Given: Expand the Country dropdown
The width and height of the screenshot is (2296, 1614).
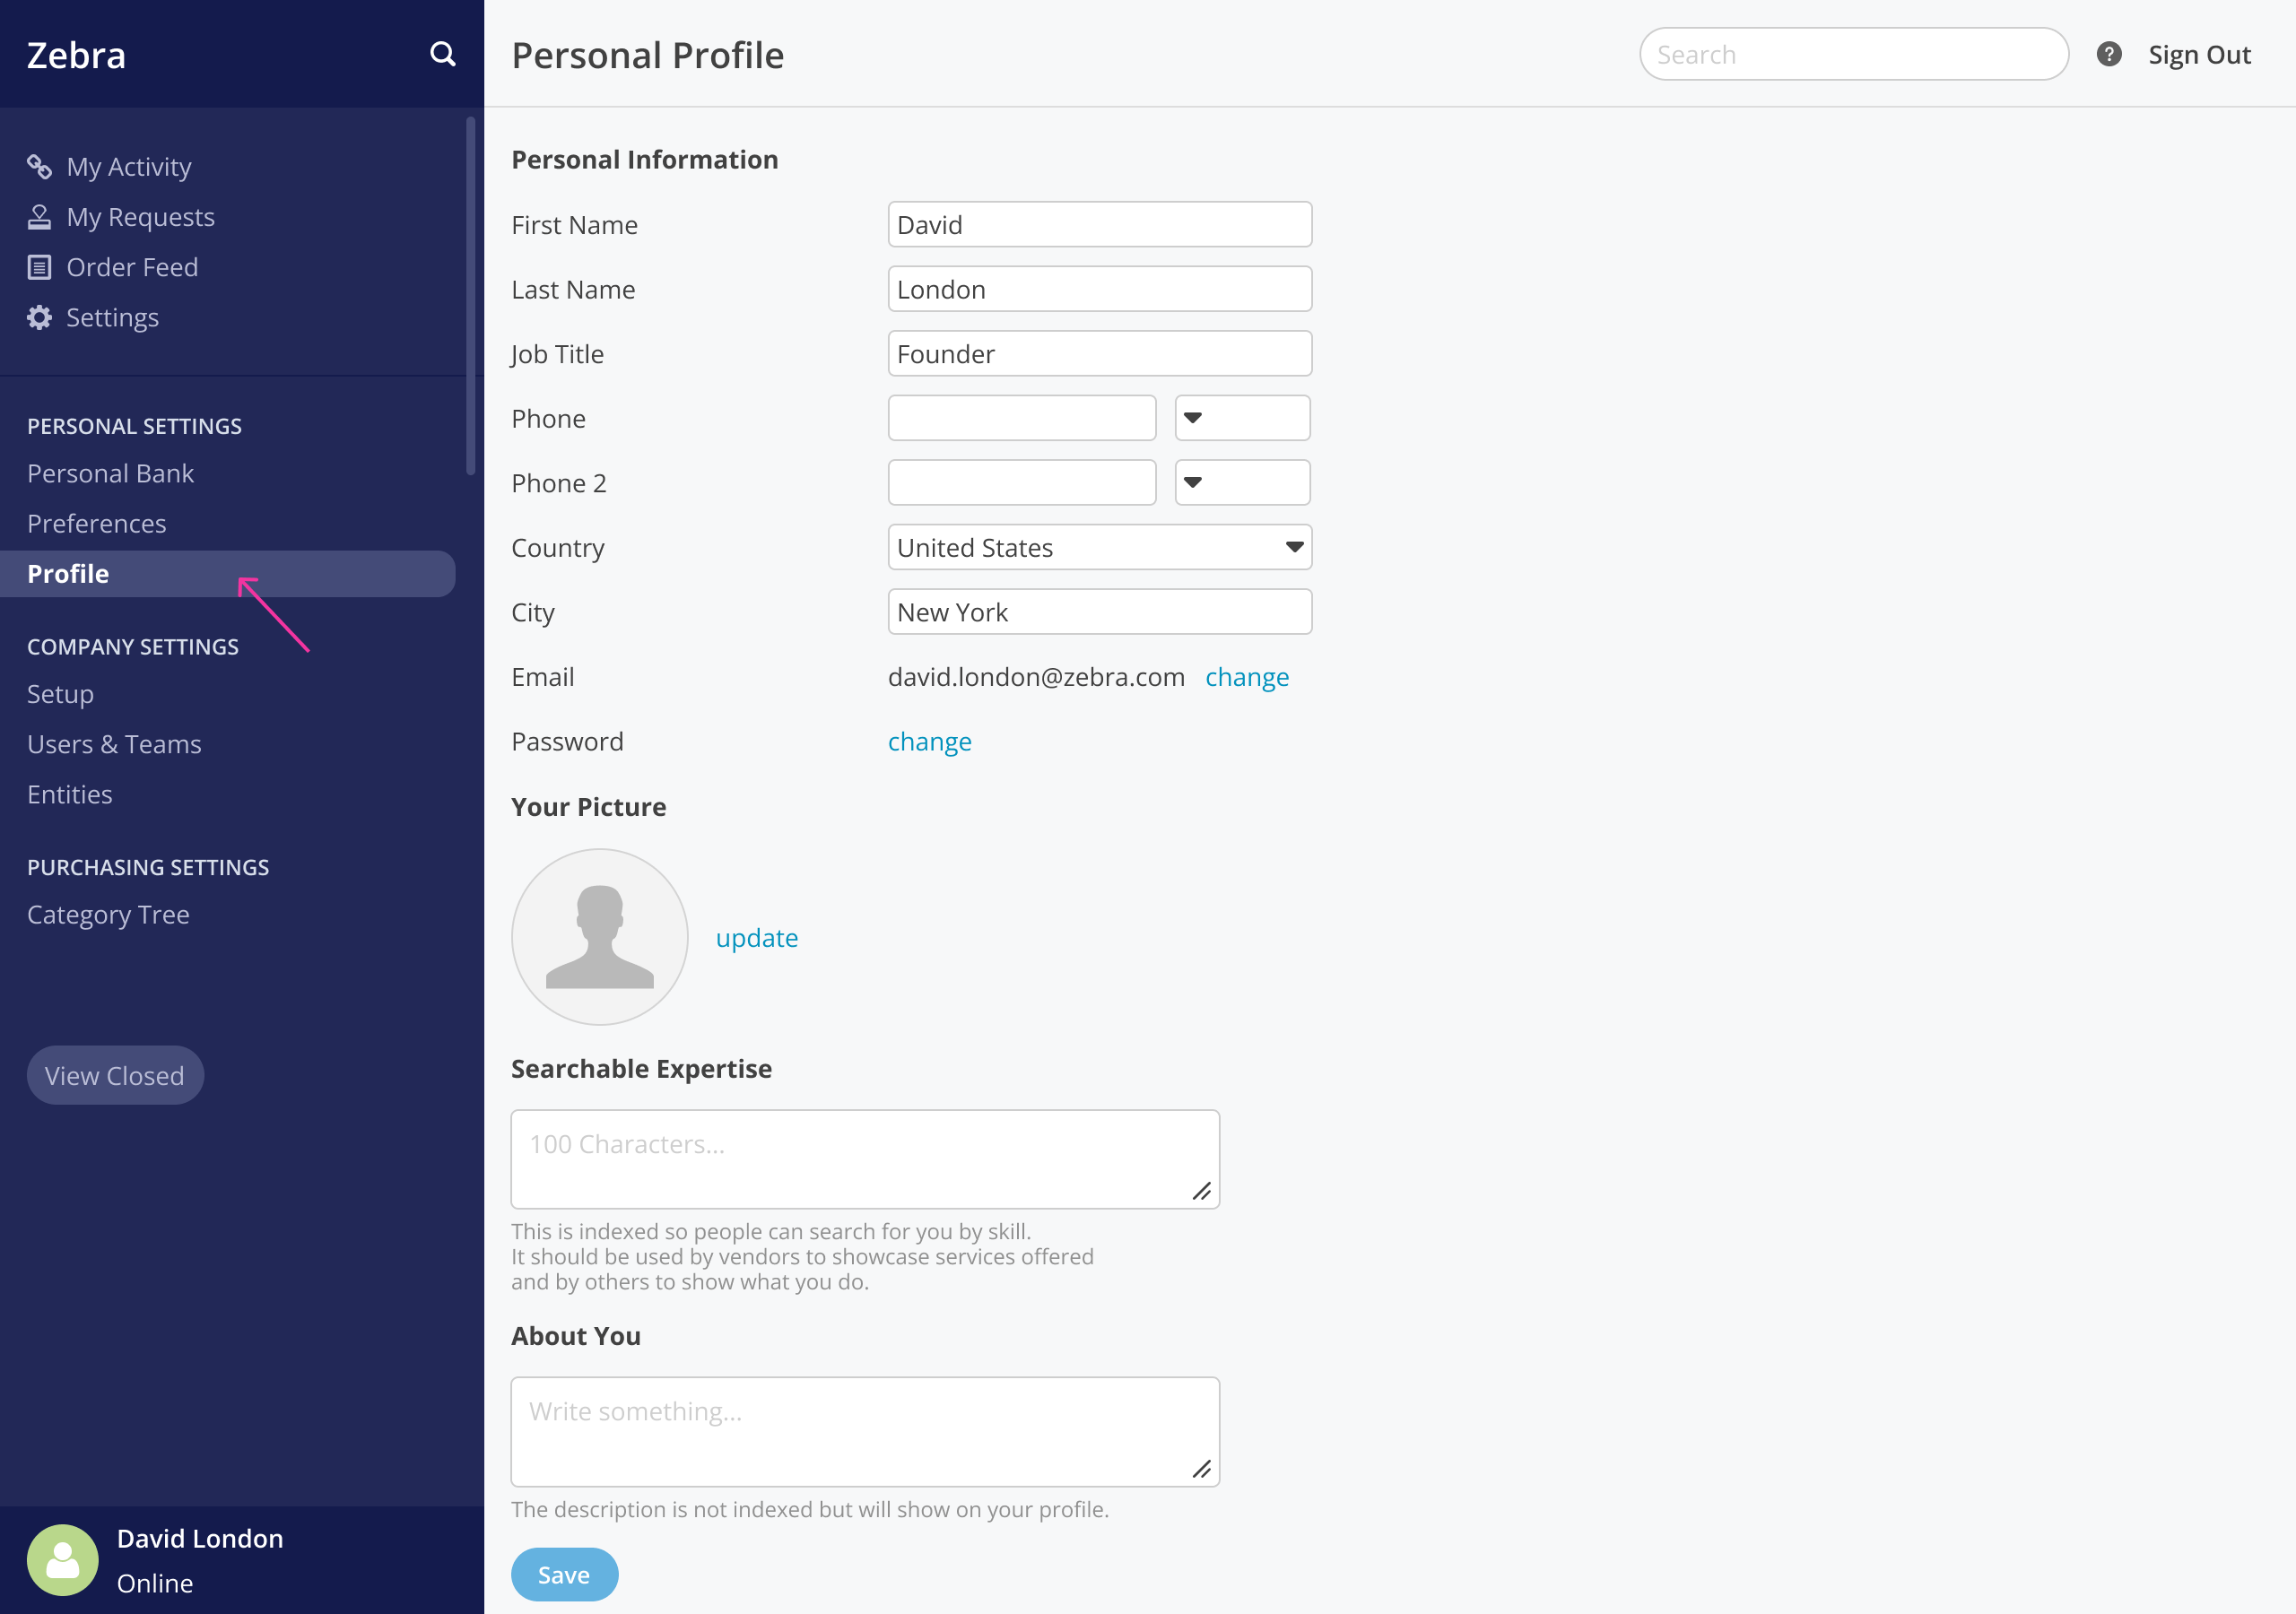Looking at the screenshot, I should click(x=1099, y=547).
